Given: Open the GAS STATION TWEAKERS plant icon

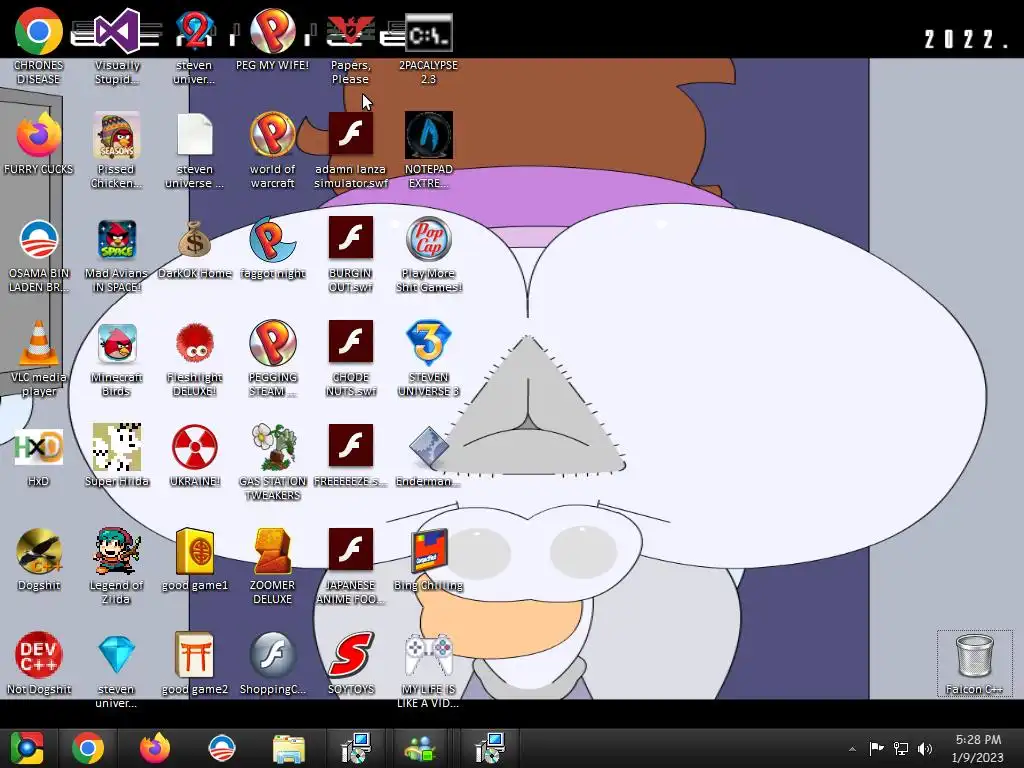Looking at the screenshot, I should [272, 447].
